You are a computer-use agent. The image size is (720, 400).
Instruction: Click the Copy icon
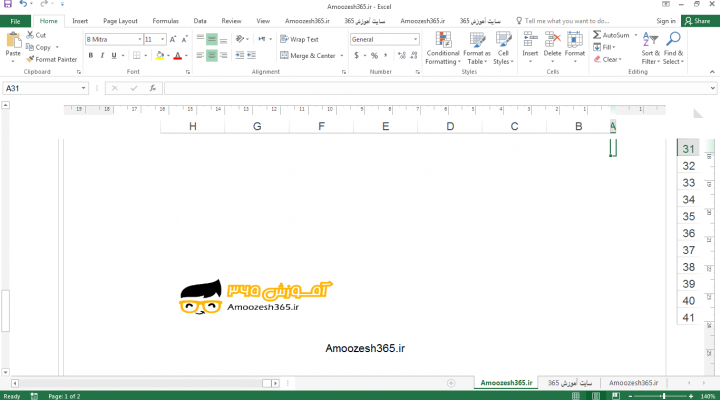point(30,47)
